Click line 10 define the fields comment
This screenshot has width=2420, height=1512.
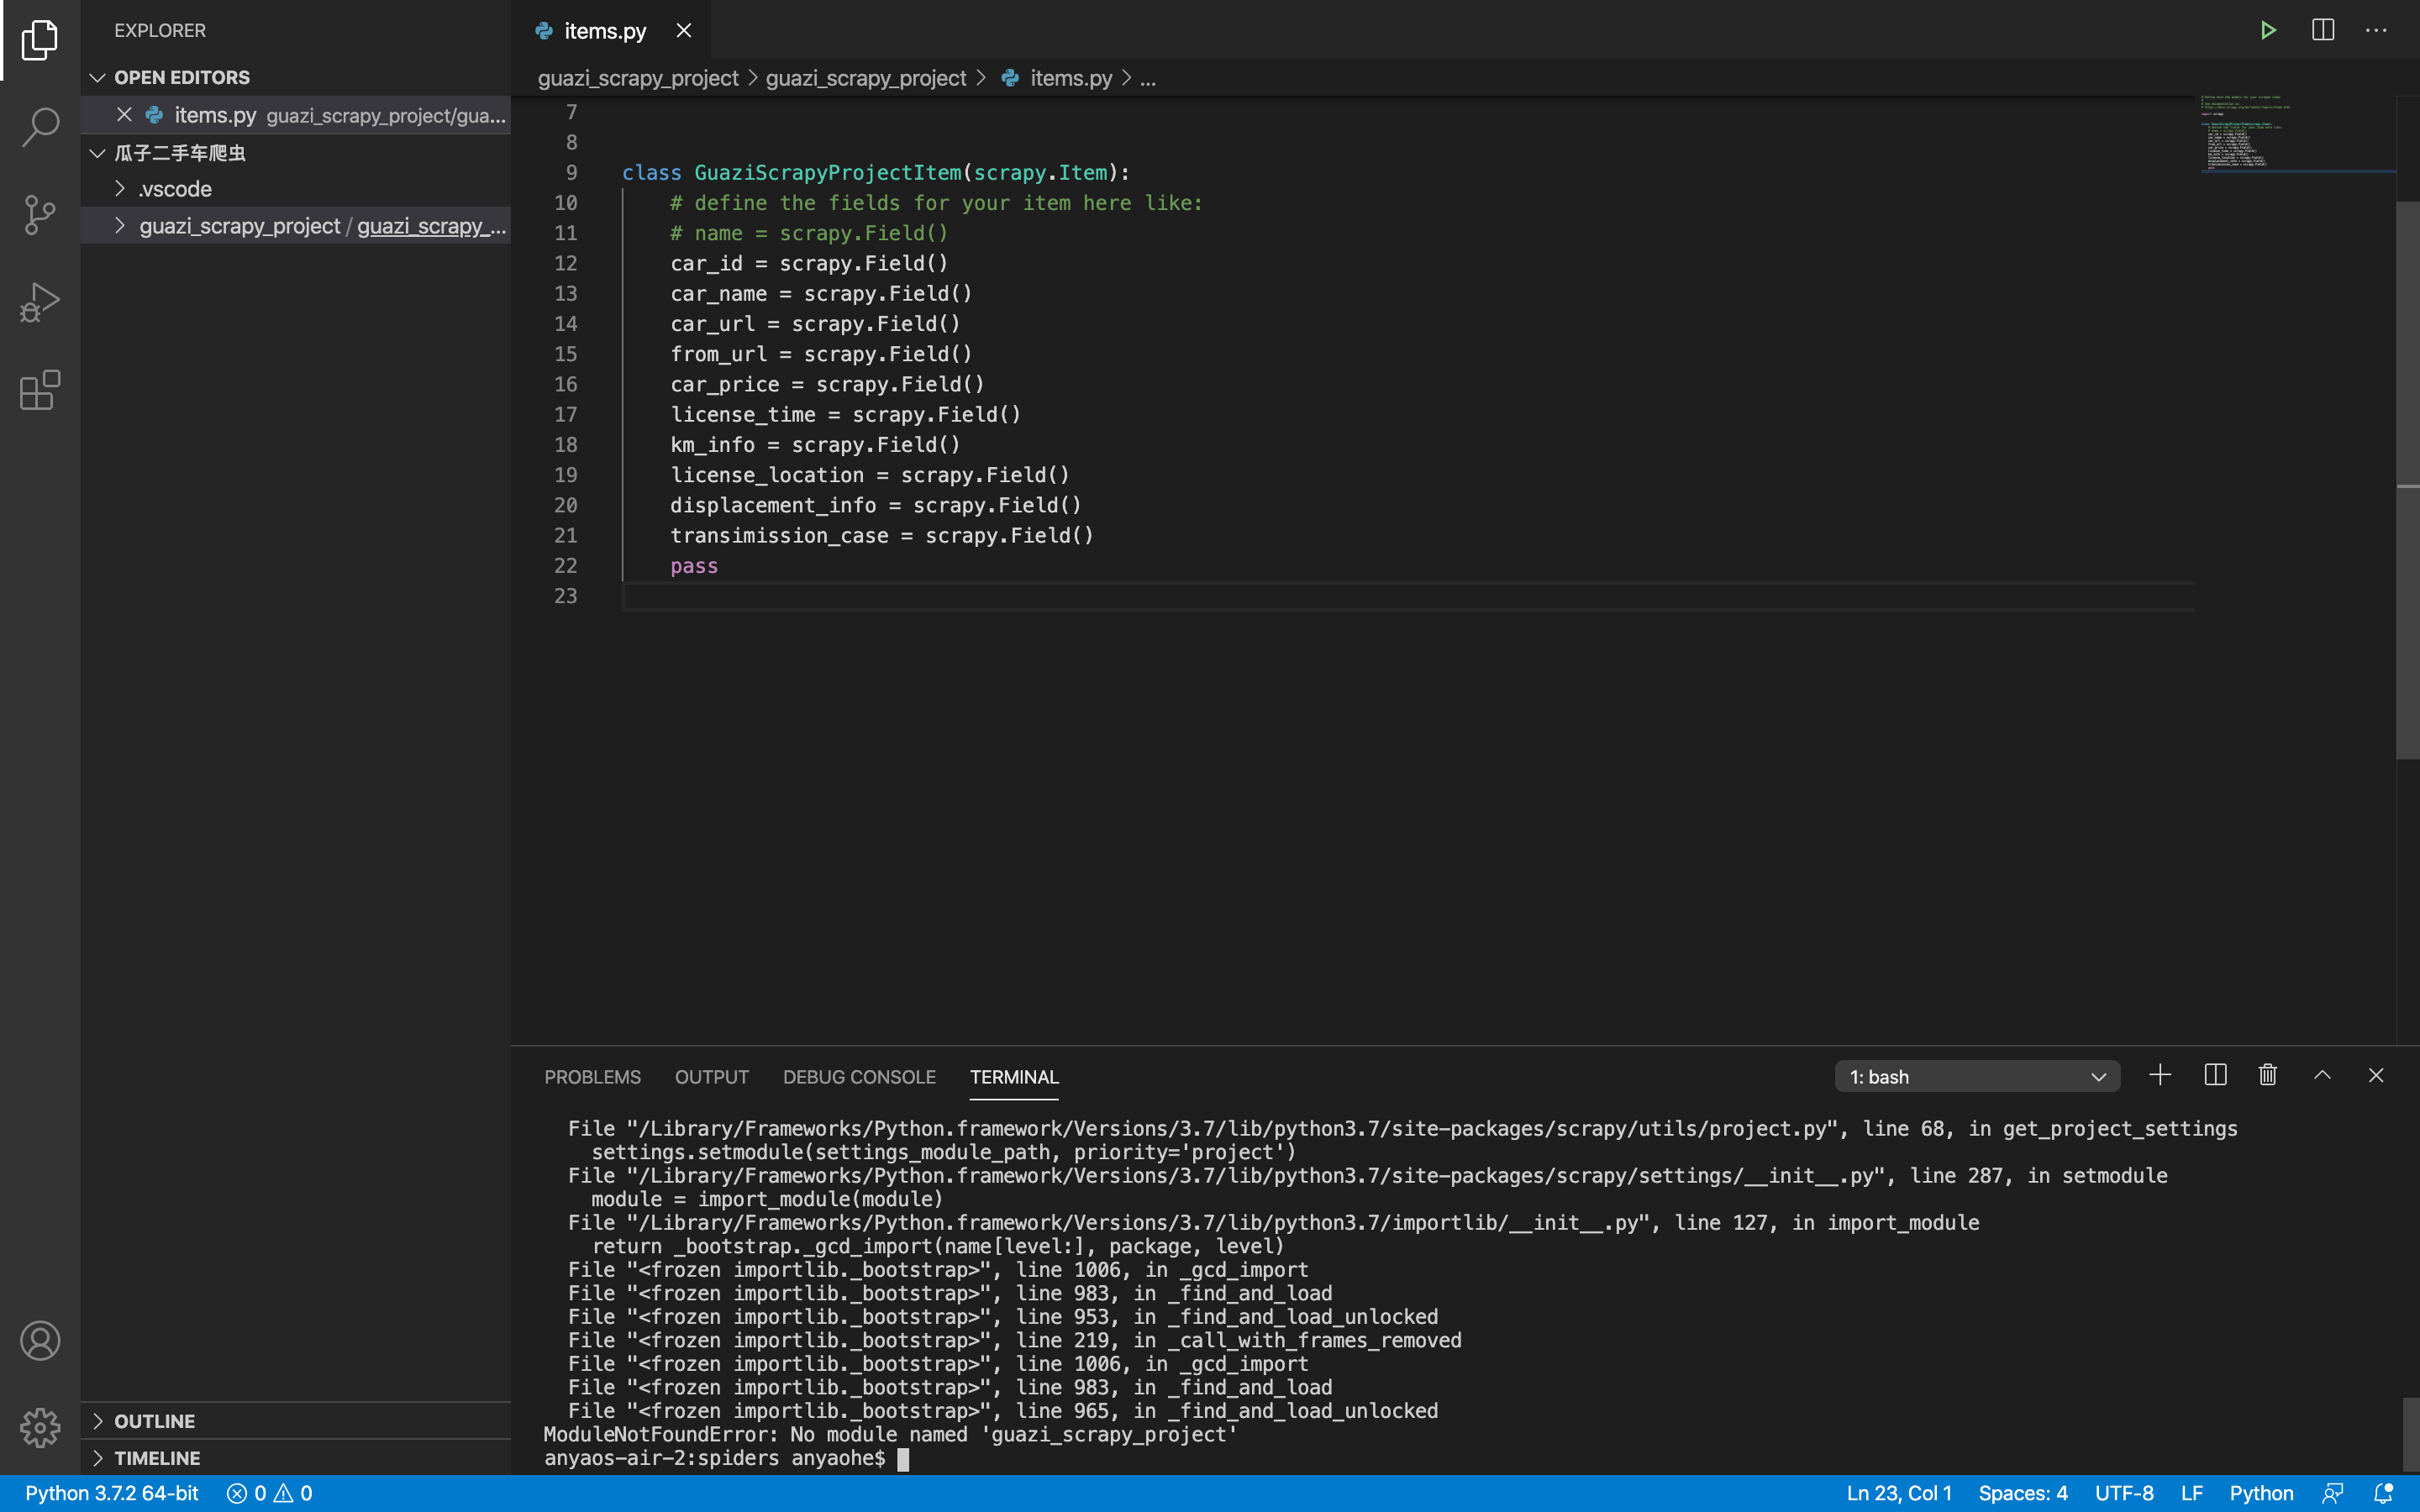(936, 203)
